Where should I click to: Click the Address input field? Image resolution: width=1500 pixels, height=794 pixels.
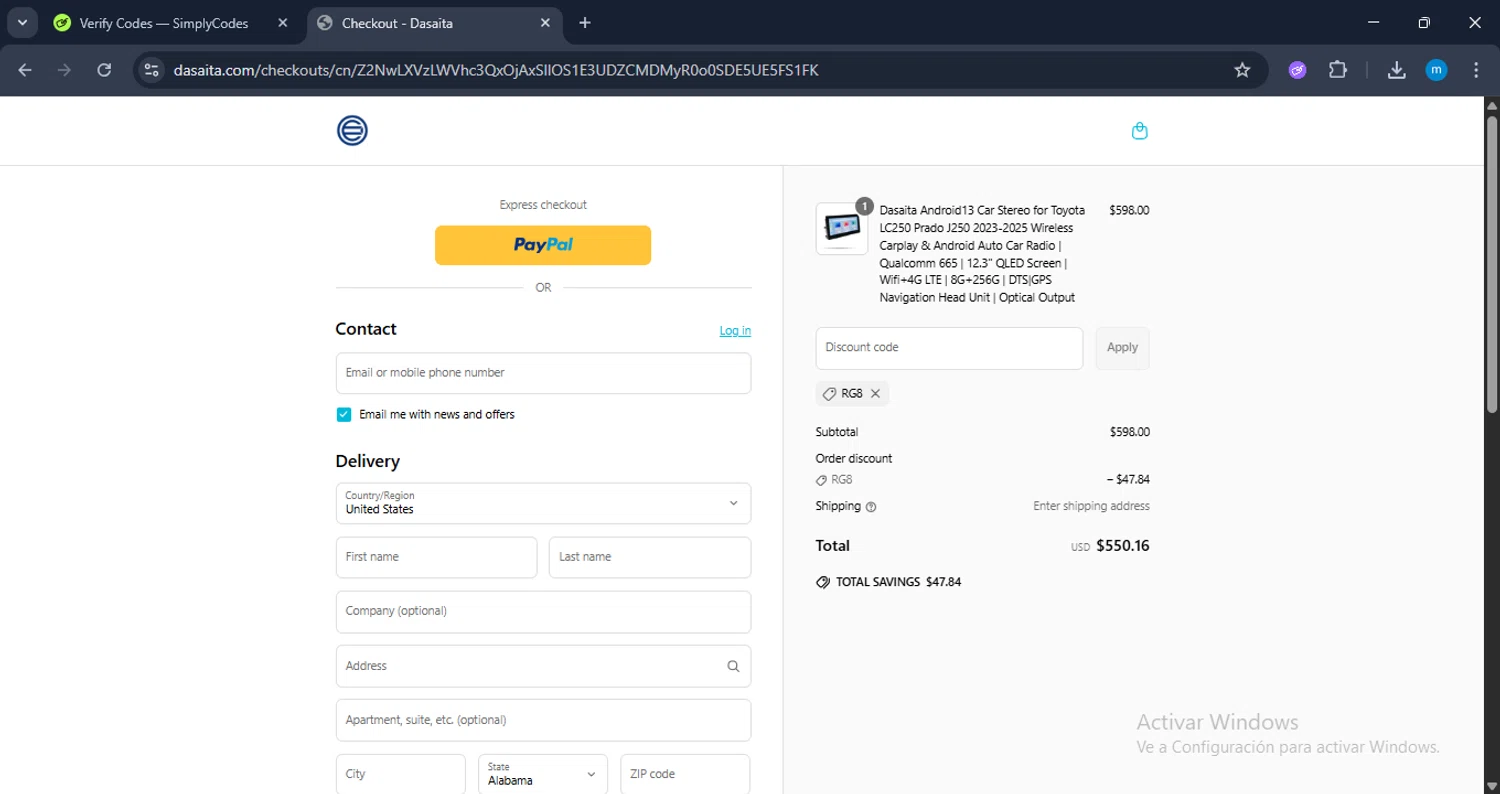543,666
